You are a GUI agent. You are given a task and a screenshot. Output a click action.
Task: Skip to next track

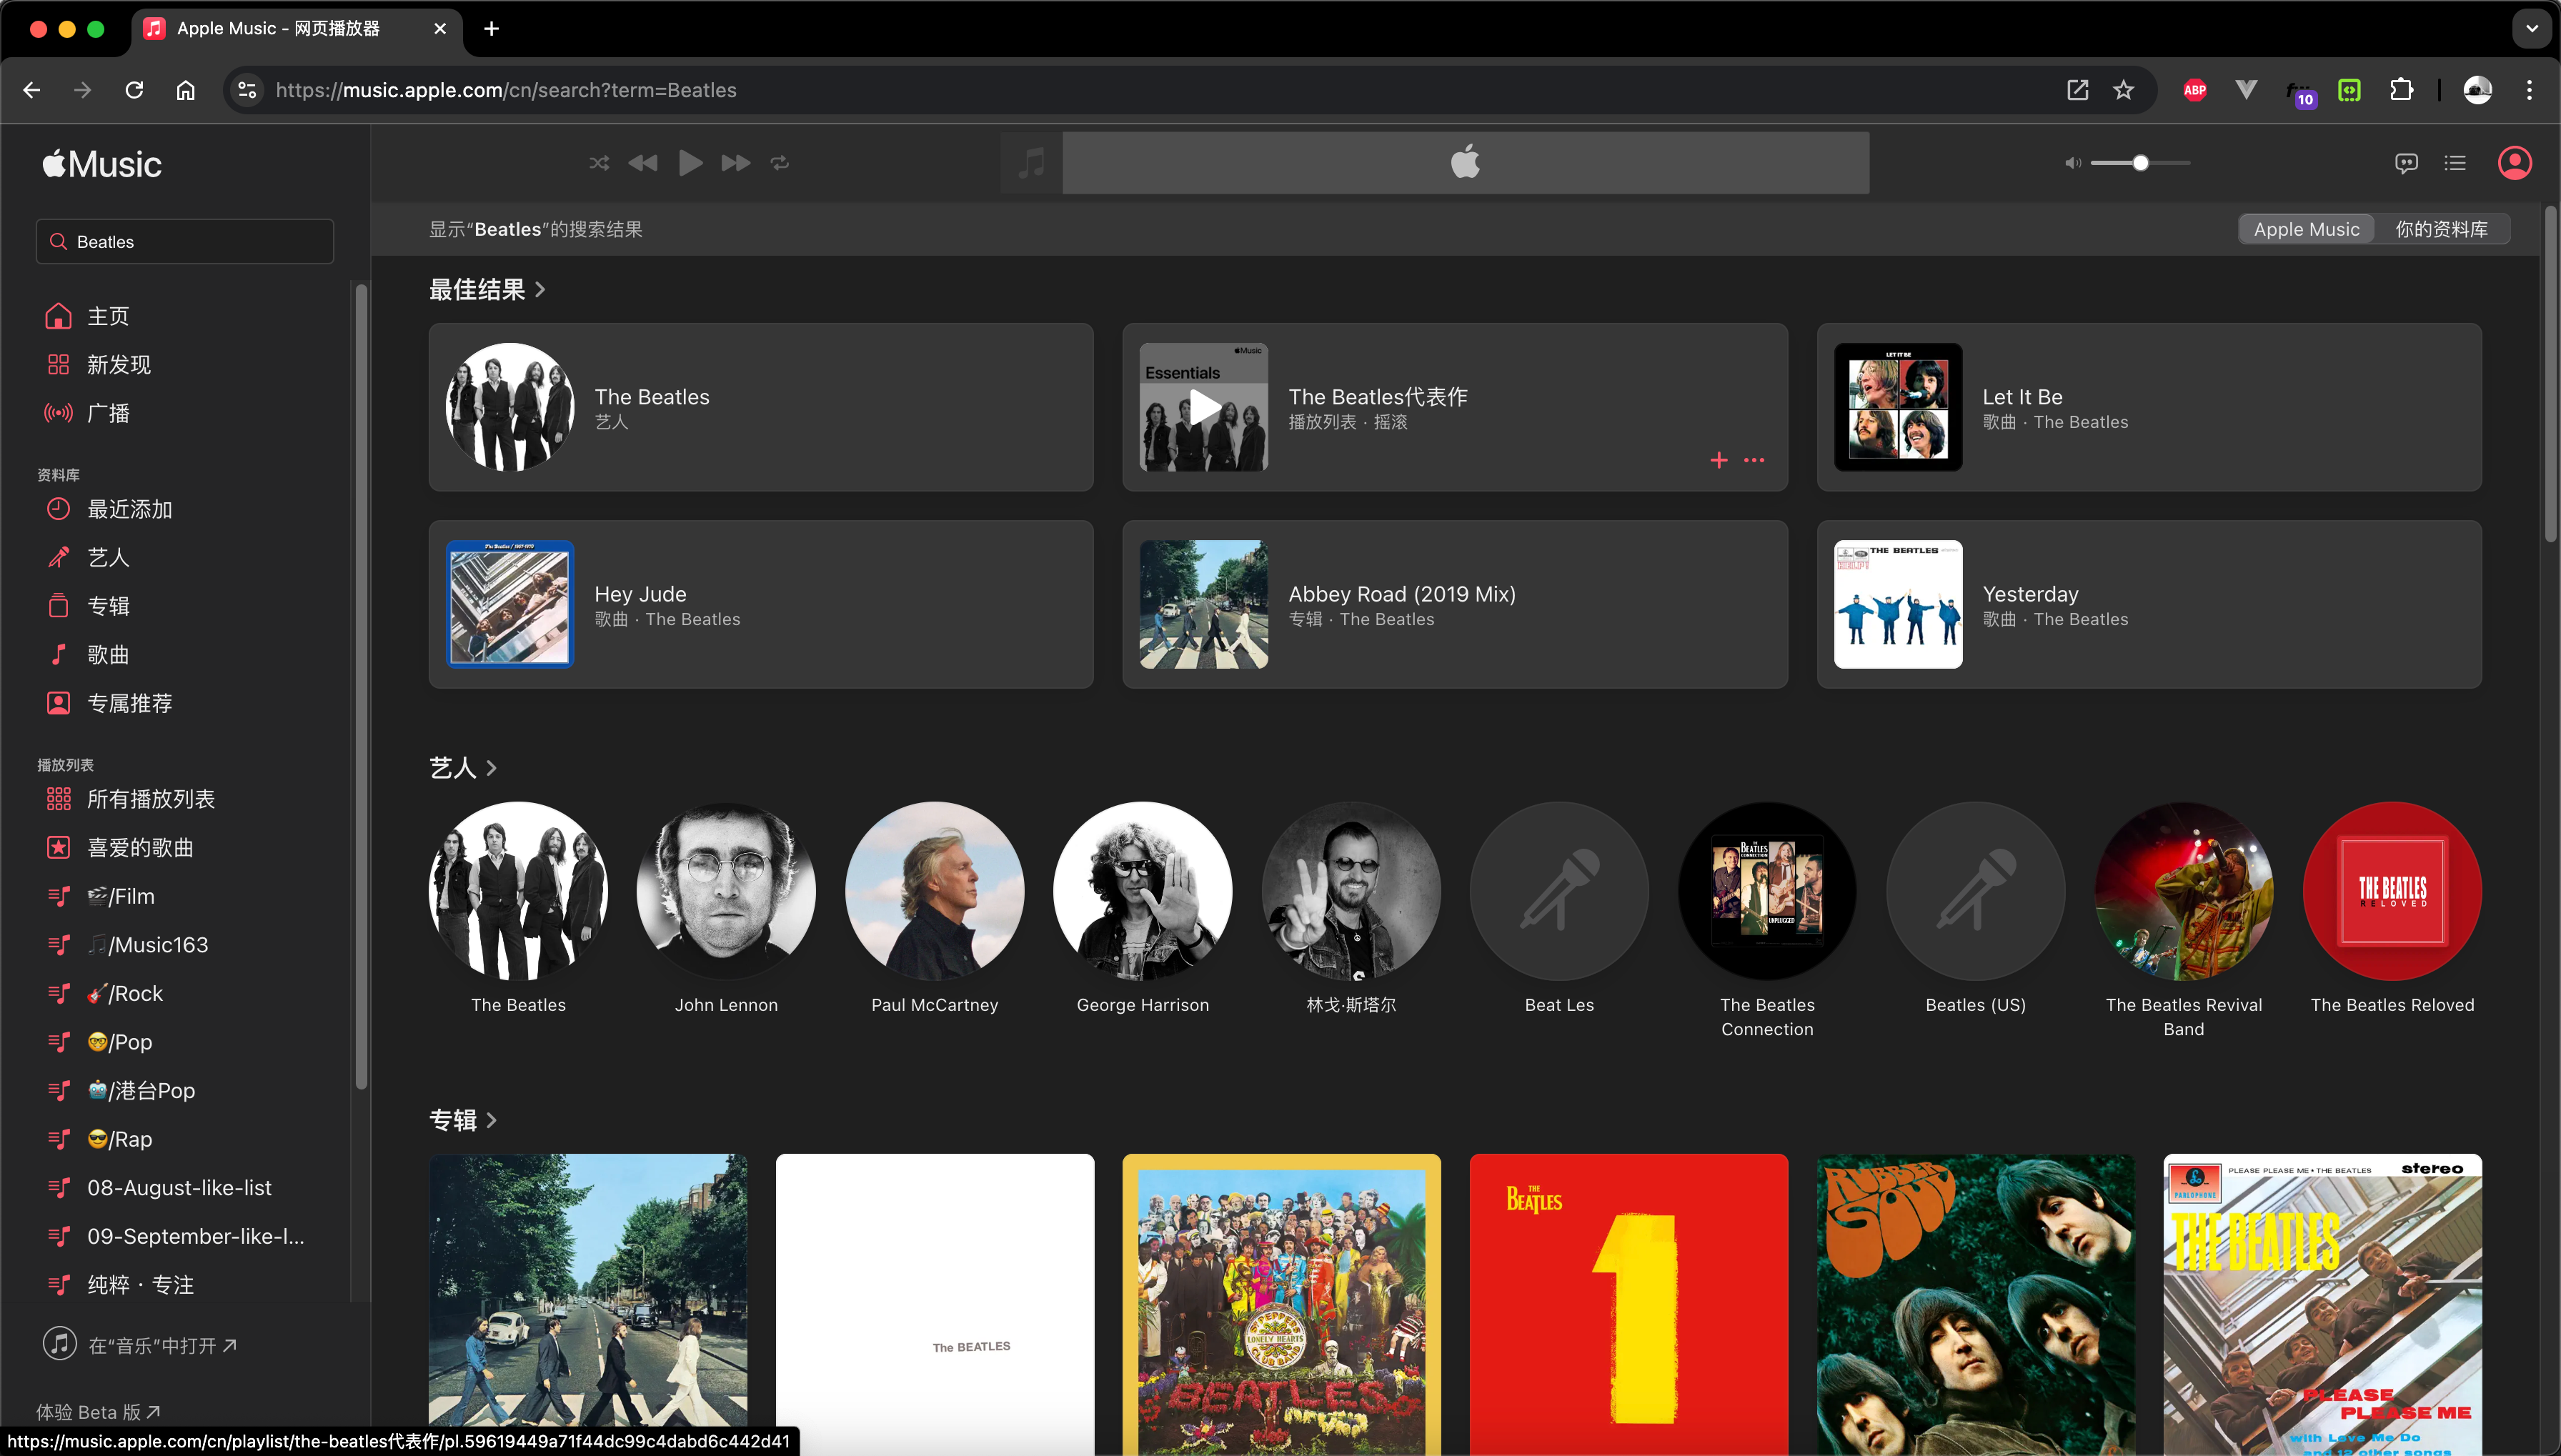pyautogui.click(x=736, y=163)
